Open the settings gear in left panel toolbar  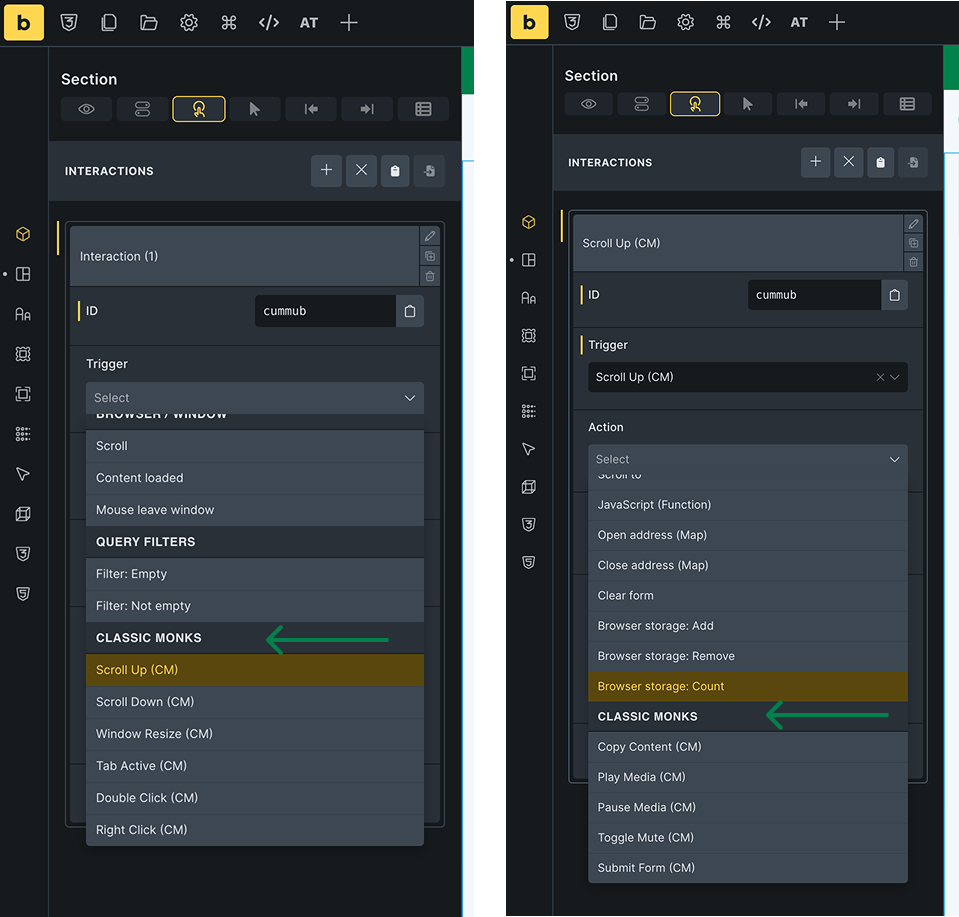188,23
